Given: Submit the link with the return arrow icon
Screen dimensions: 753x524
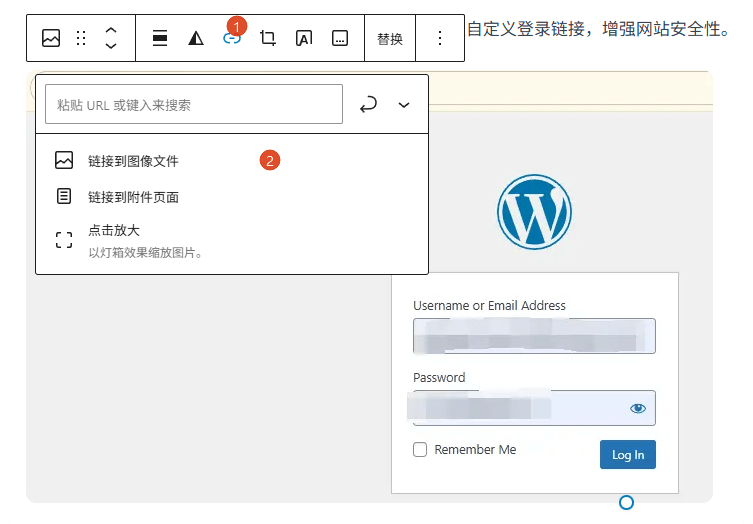Looking at the screenshot, I should (368, 104).
